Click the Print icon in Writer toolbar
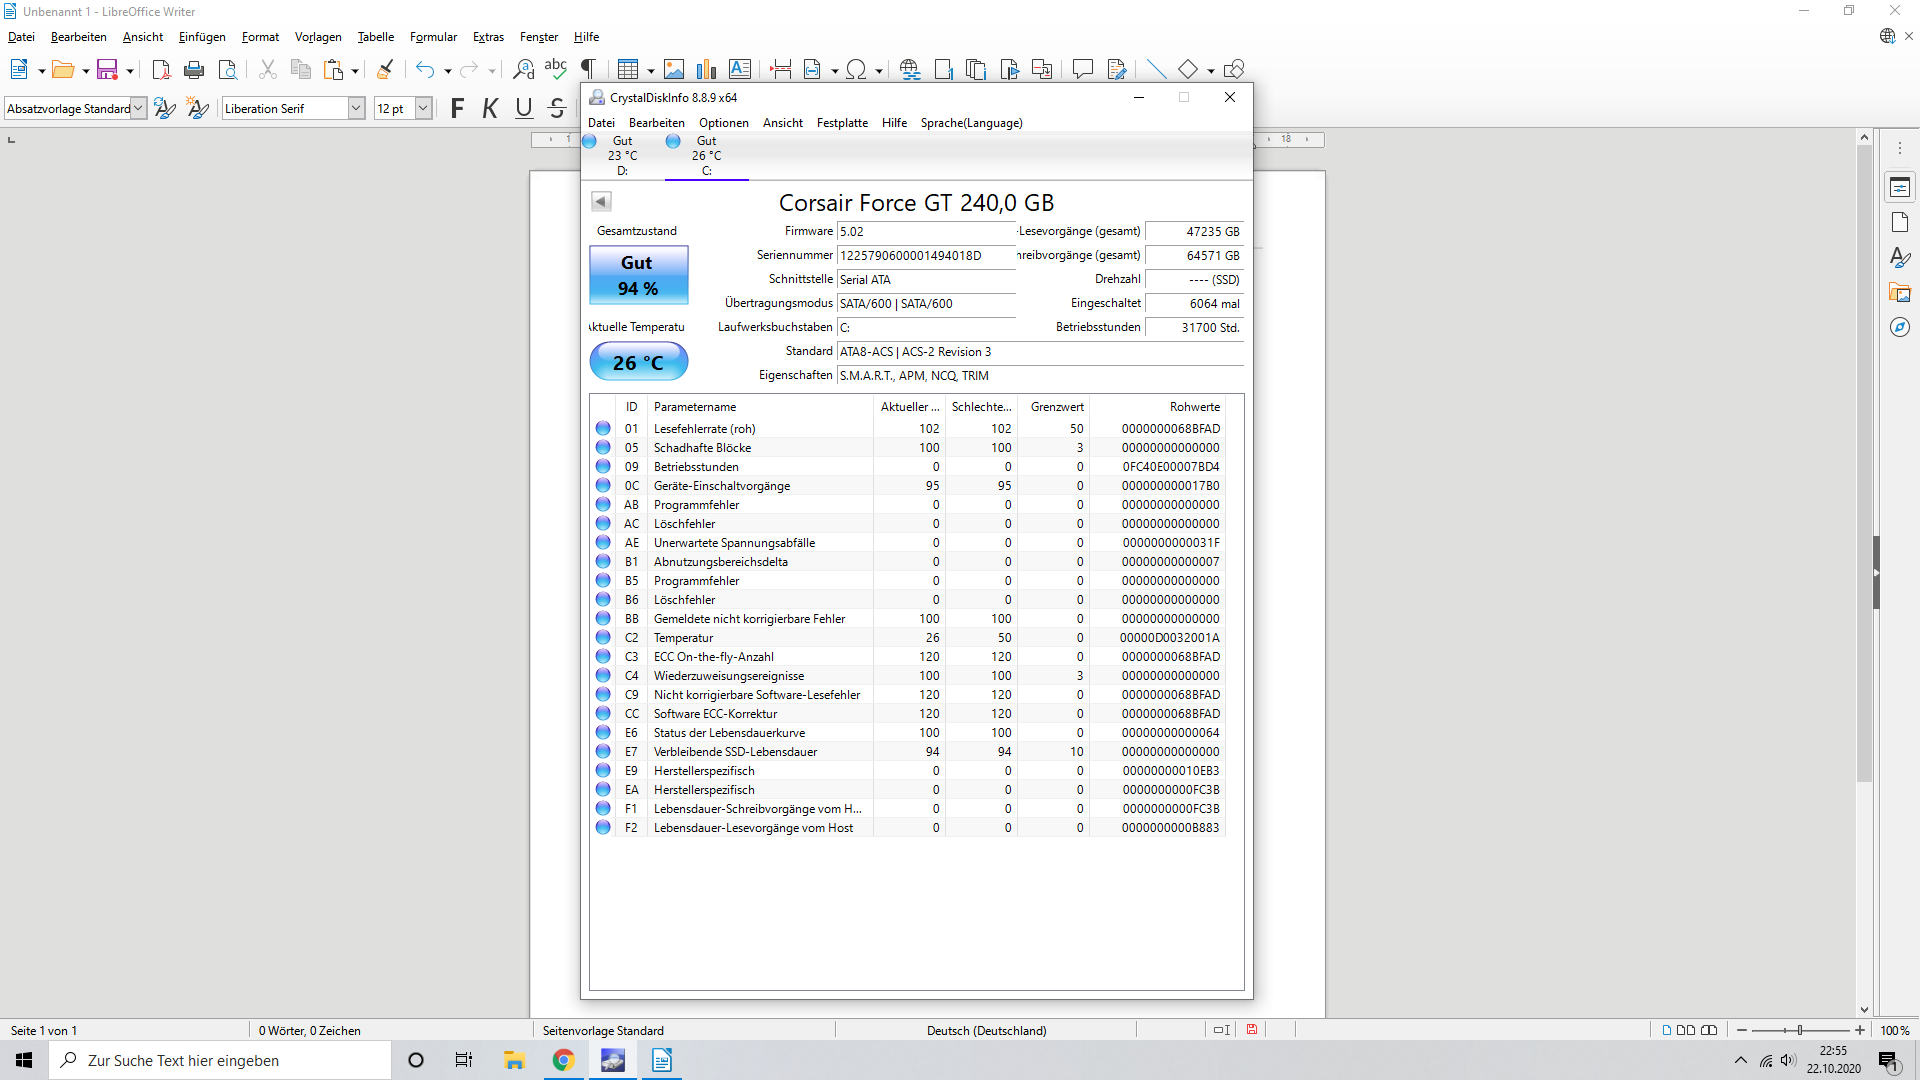The width and height of the screenshot is (1920, 1080). pyautogui.click(x=194, y=70)
